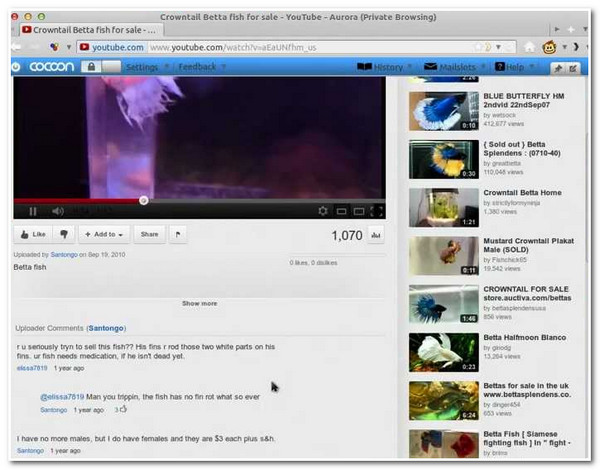Open uploader Santongo channel link
Screen dimensions: 600x470
point(64,255)
